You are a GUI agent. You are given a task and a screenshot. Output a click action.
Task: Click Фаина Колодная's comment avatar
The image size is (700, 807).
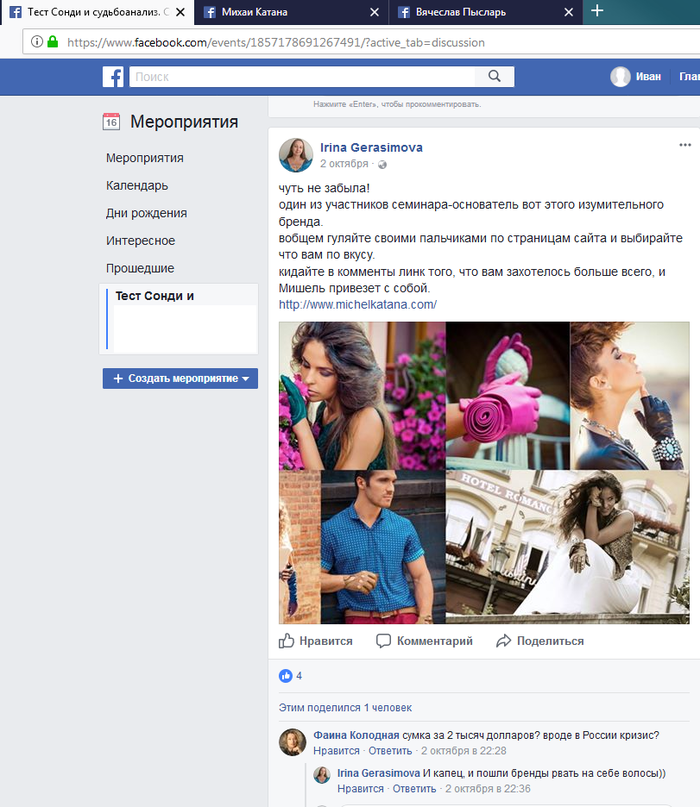293,742
